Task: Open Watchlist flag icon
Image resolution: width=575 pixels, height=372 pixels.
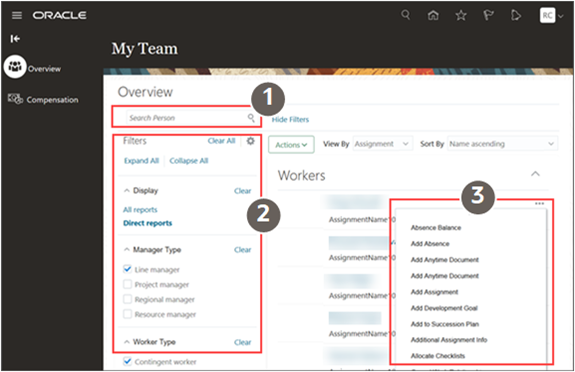Action: click(x=488, y=15)
